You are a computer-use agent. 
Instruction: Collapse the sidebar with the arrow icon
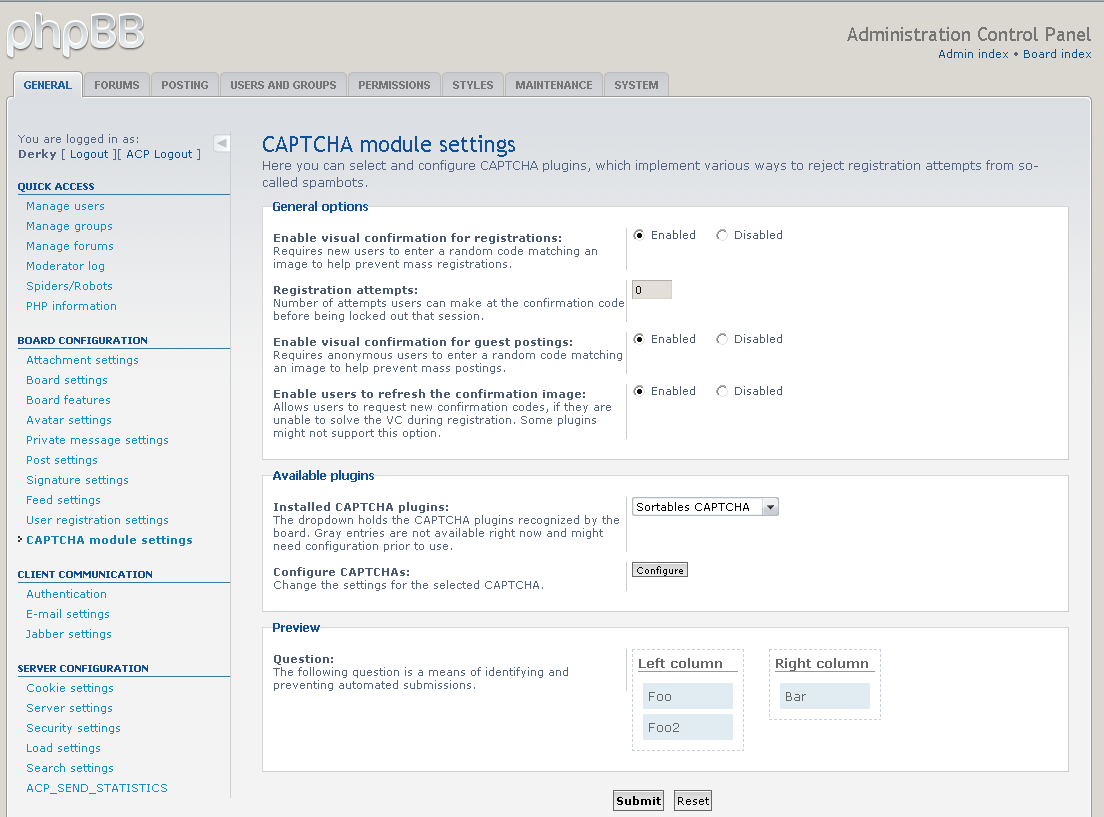click(x=222, y=143)
